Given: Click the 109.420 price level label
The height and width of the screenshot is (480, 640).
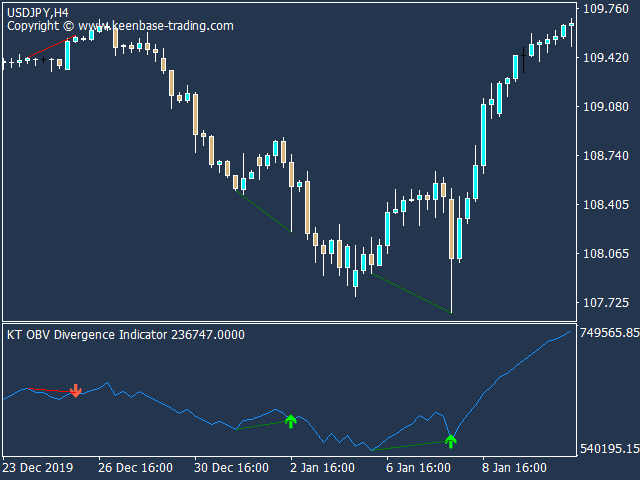Looking at the screenshot, I should pos(606,58).
